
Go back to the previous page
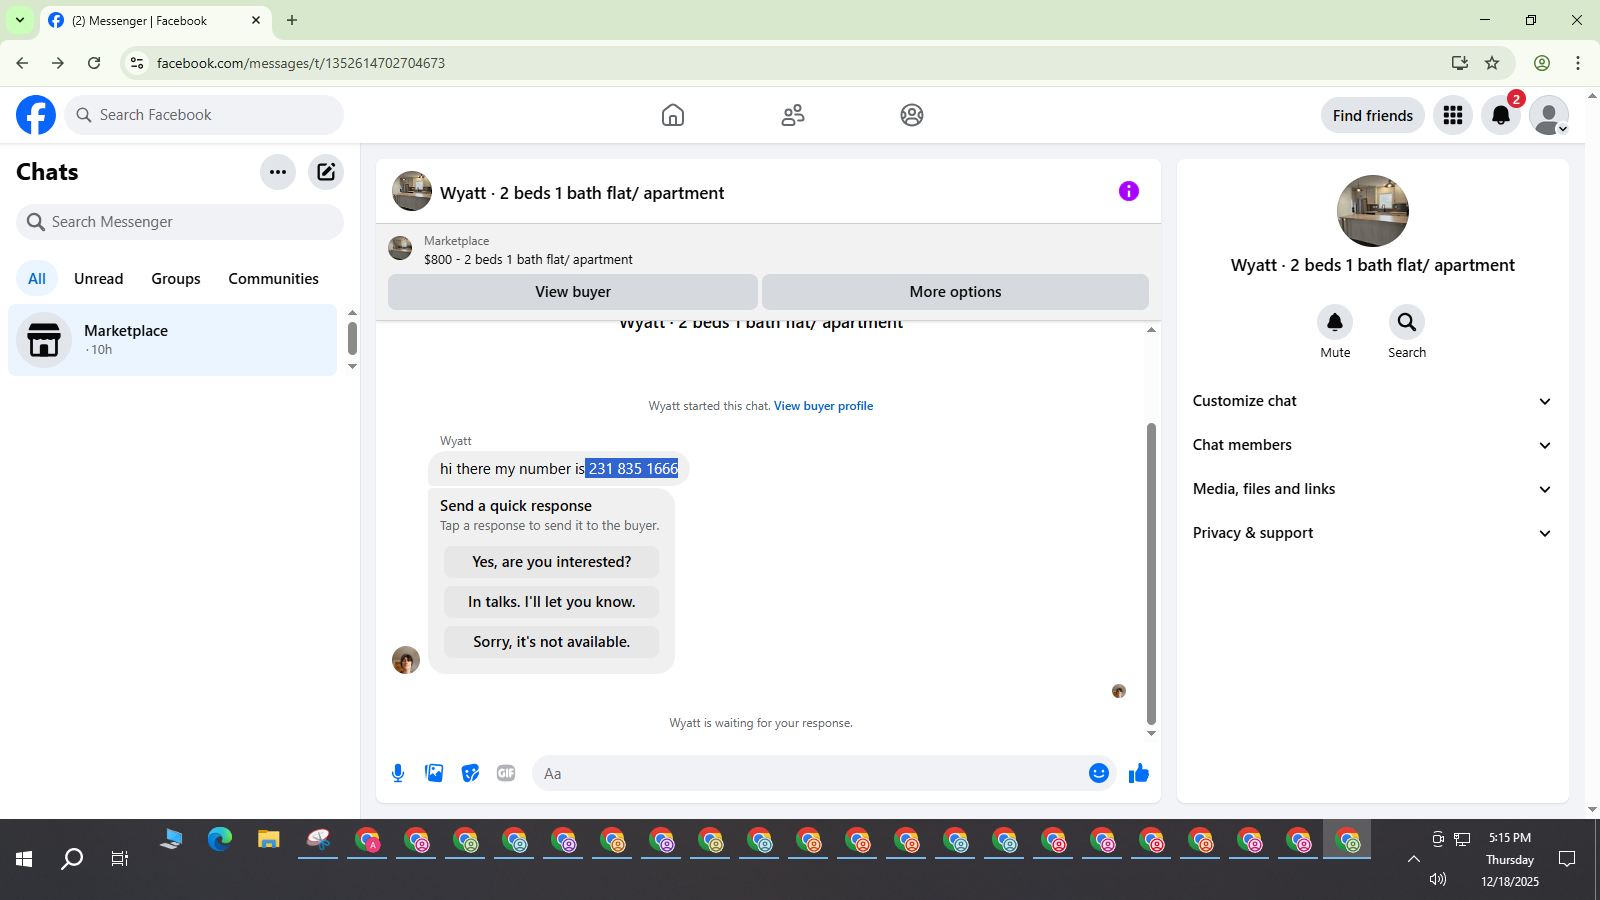[x=22, y=63]
